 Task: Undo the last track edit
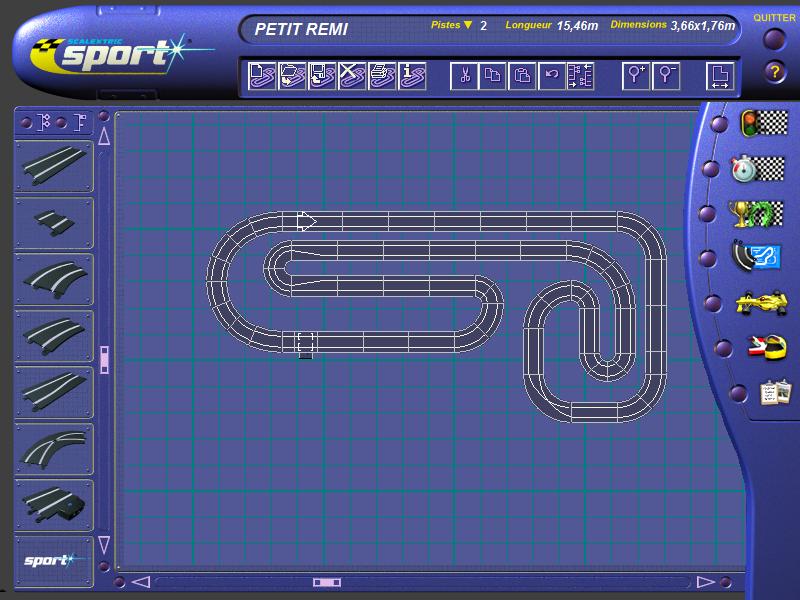551,76
